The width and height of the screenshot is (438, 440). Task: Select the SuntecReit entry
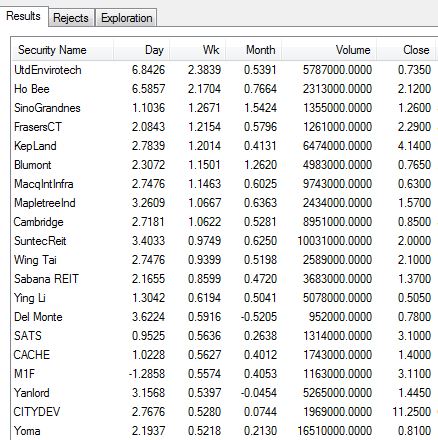[x=224, y=241]
